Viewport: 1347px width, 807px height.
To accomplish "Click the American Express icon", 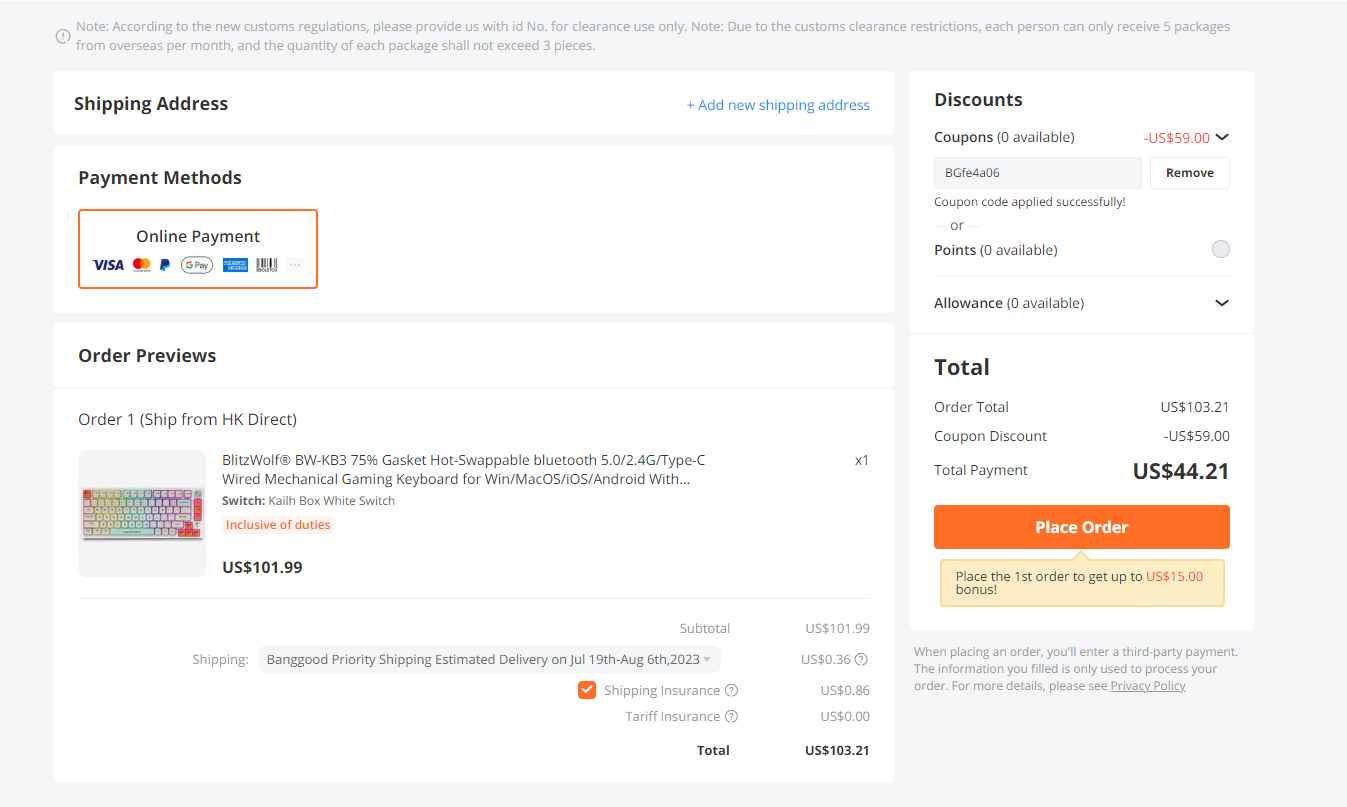I will [235, 265].
